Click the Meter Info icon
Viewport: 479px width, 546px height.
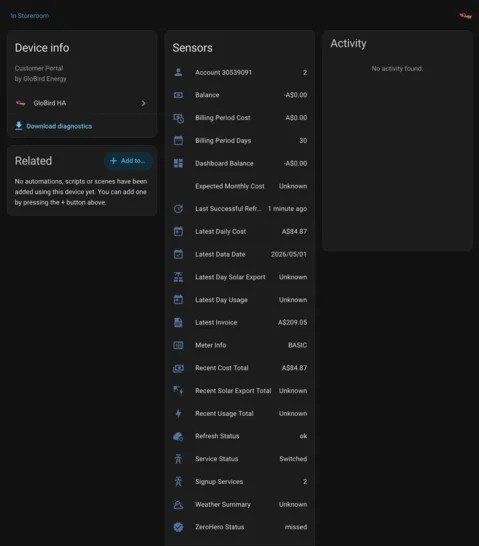pos(178,345)
